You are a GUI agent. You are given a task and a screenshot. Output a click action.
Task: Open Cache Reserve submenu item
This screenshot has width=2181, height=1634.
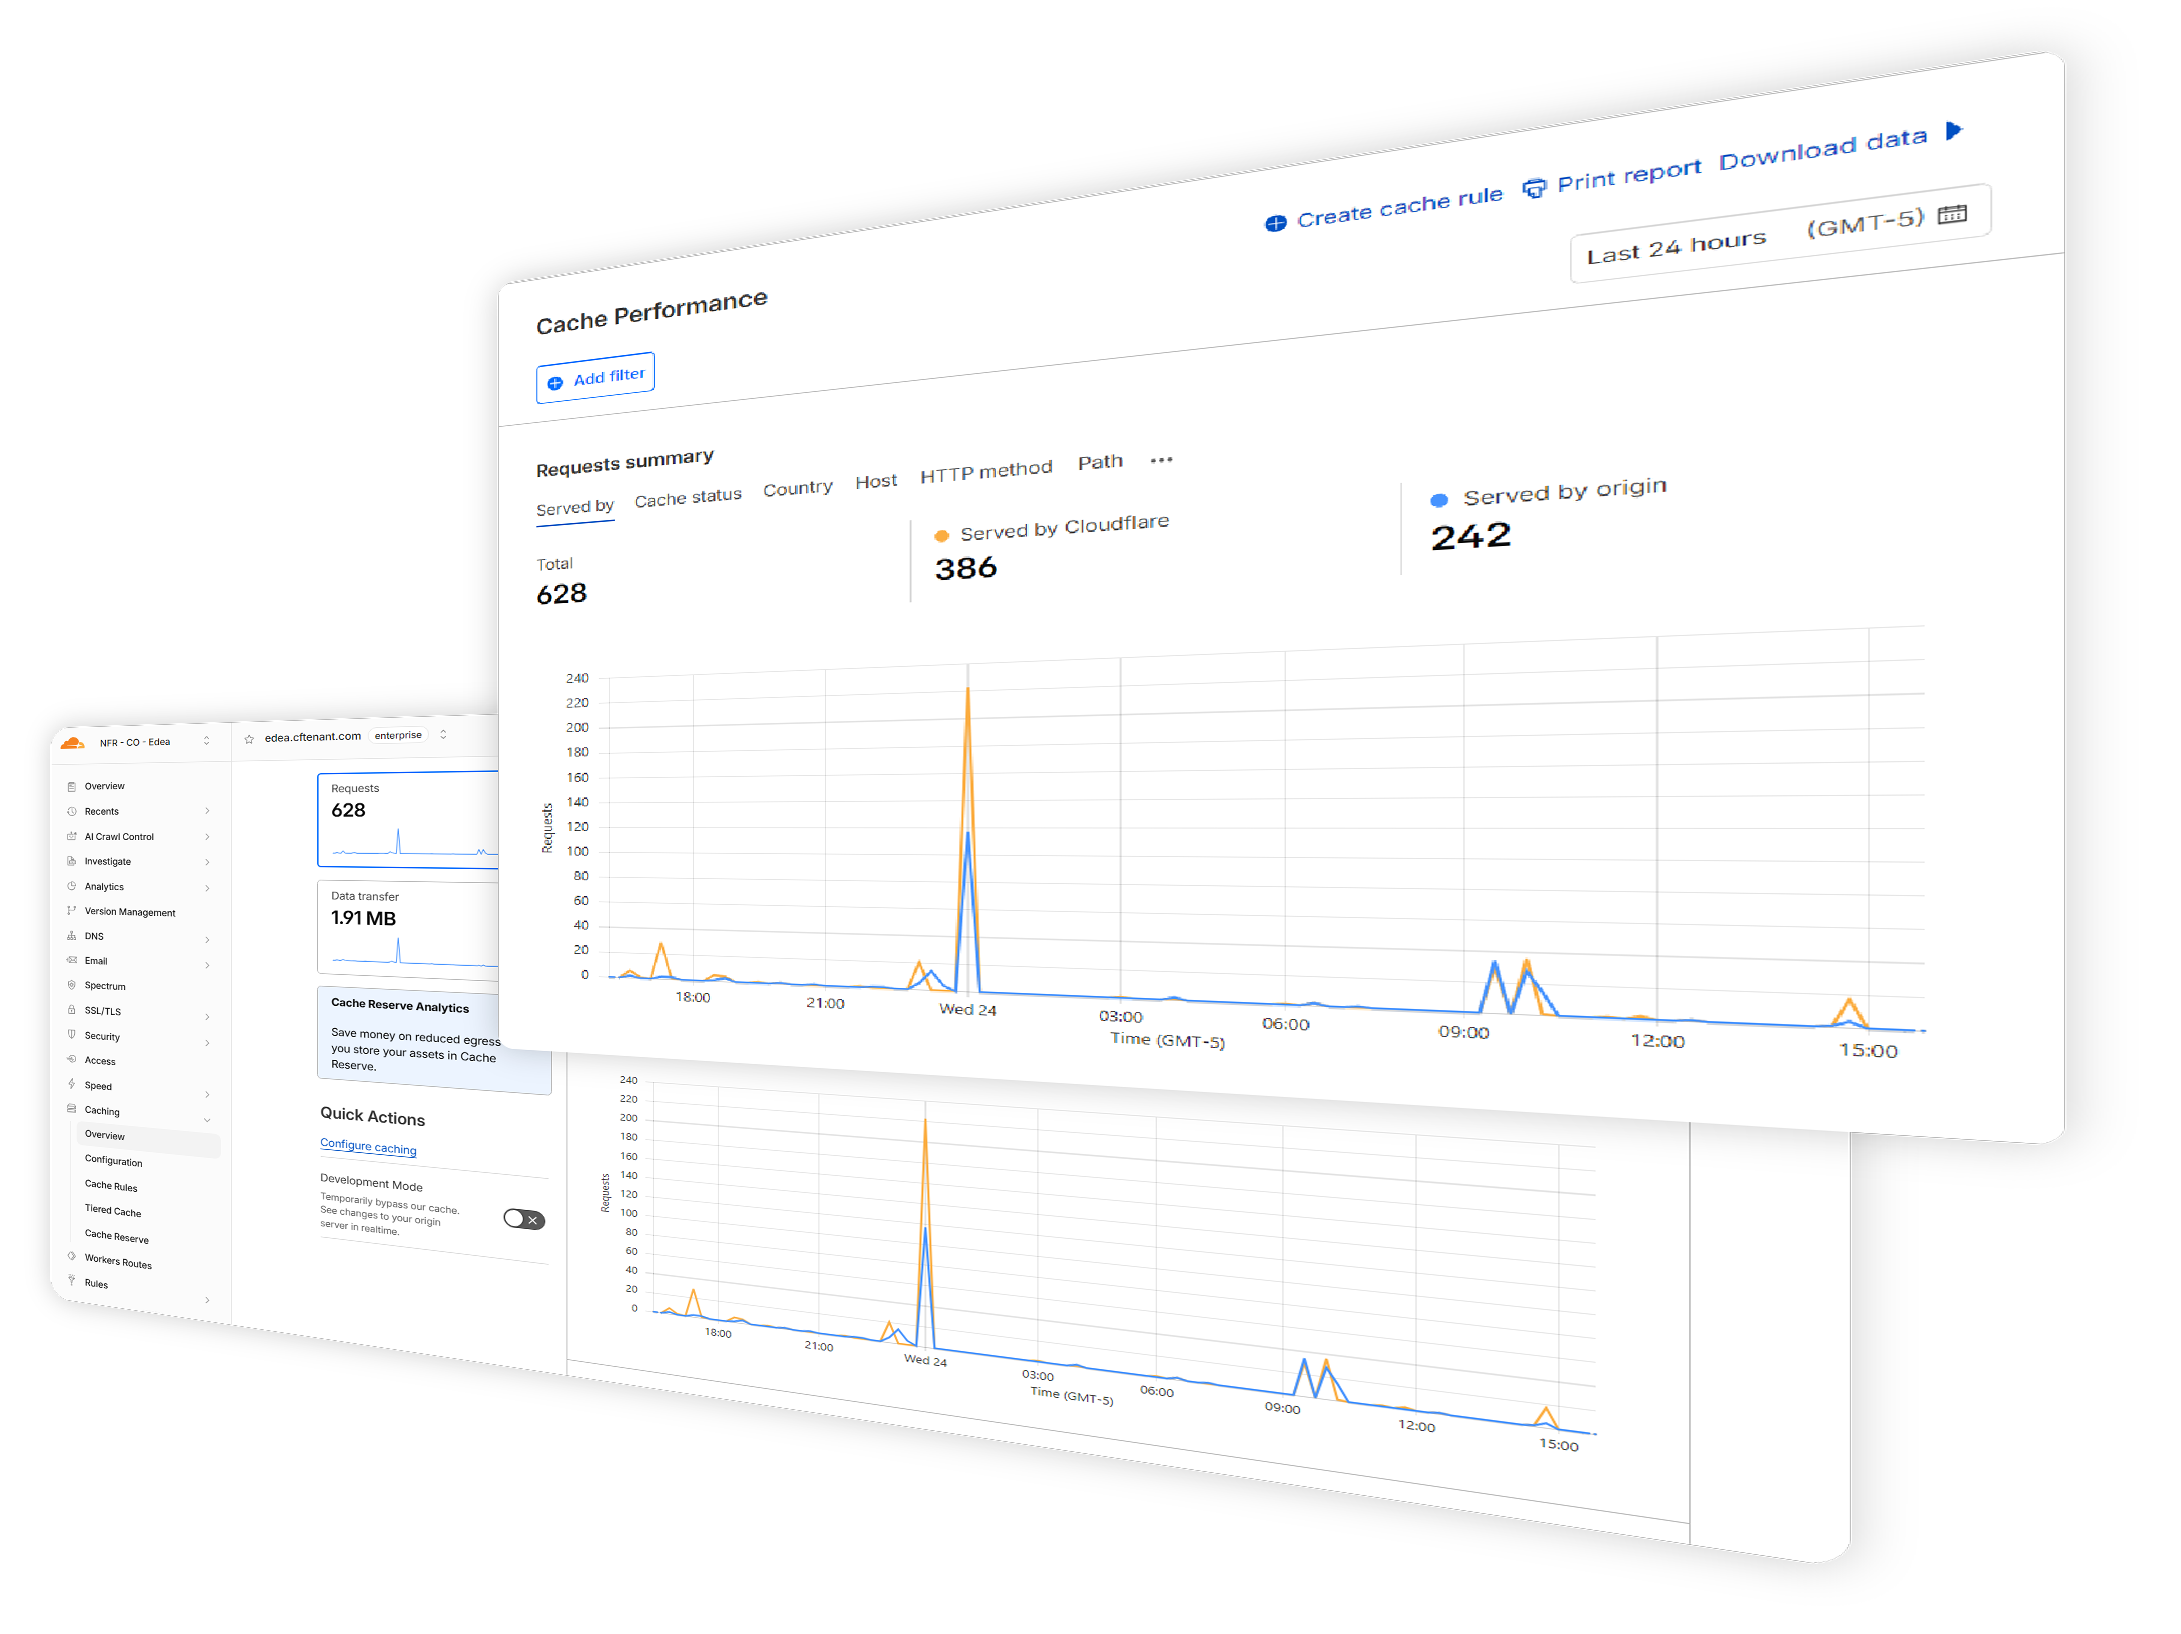point(116,1237)
